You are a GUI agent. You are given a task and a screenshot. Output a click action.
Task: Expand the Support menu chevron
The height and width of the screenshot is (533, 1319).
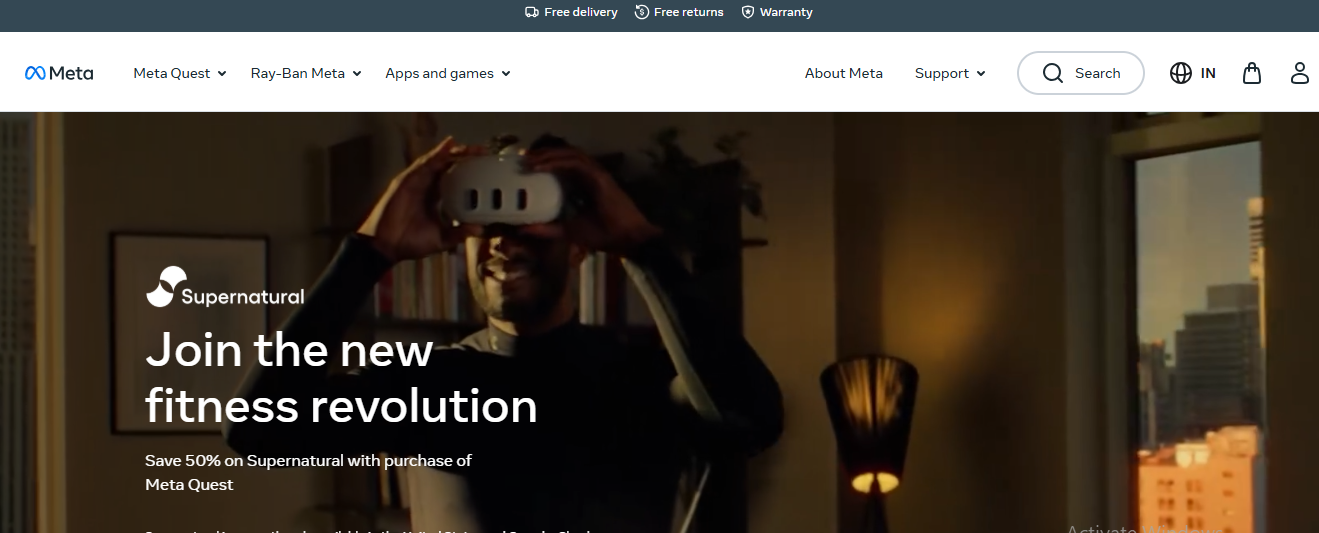click(x=981, y=74)
